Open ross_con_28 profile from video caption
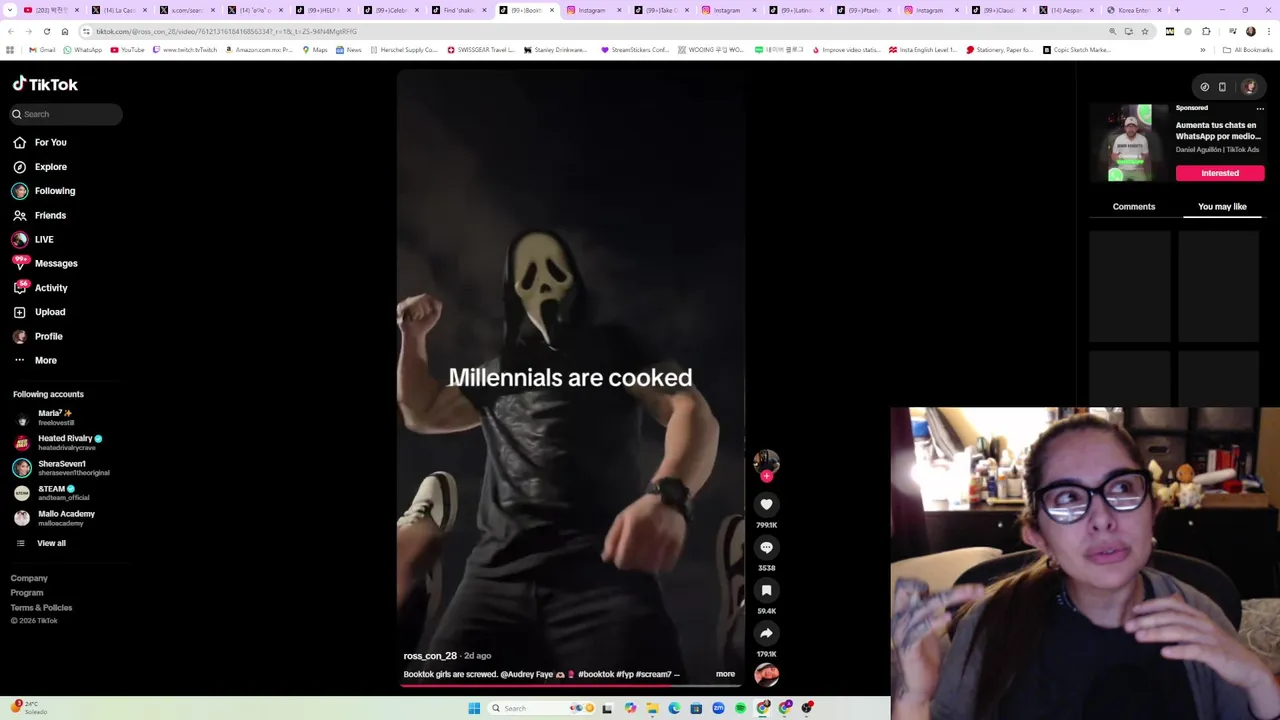This screenshot has height=720, width=1280. (430, 656)
